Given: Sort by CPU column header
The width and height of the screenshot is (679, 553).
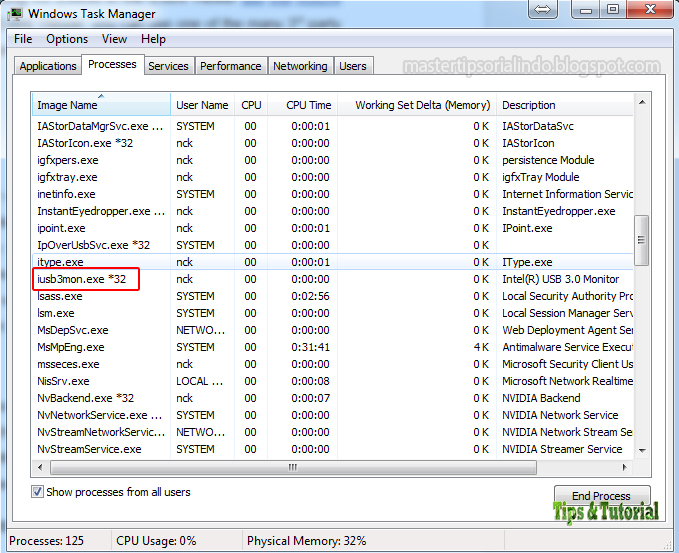Looking at the screenshot, I should tap(251, 105).
